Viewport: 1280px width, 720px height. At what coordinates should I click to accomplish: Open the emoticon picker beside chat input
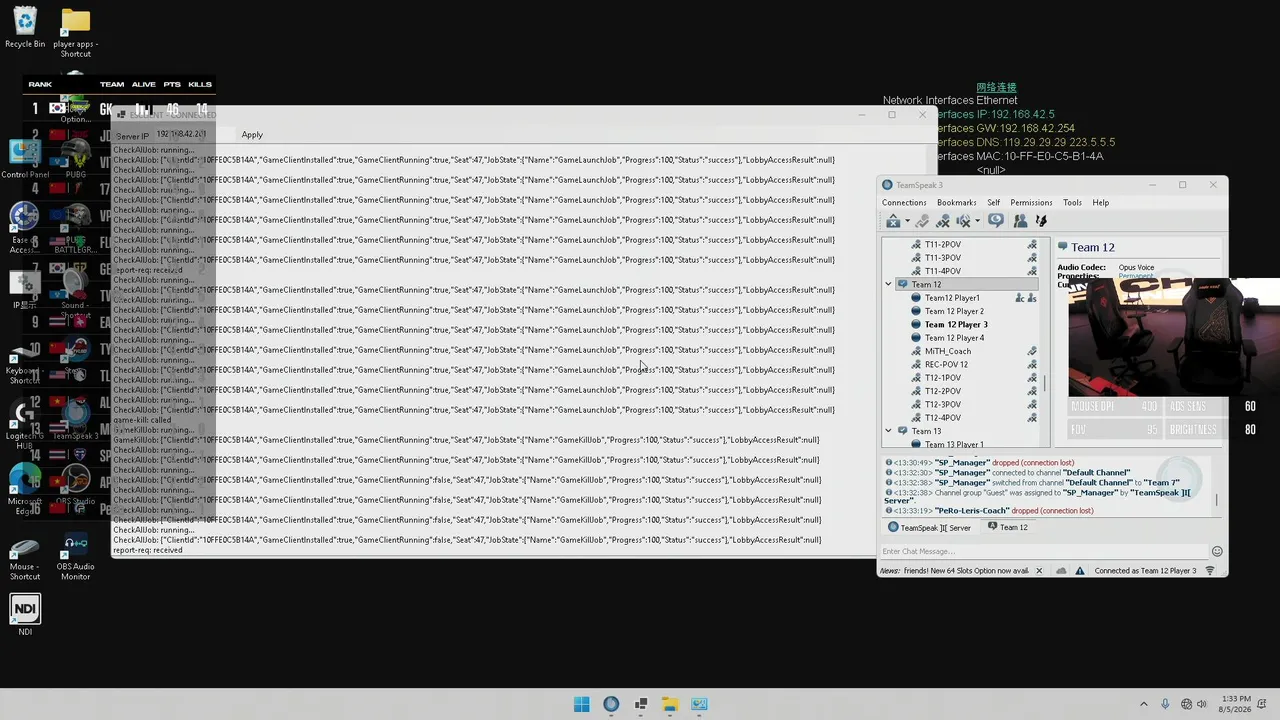click(x=1217, y=552)
